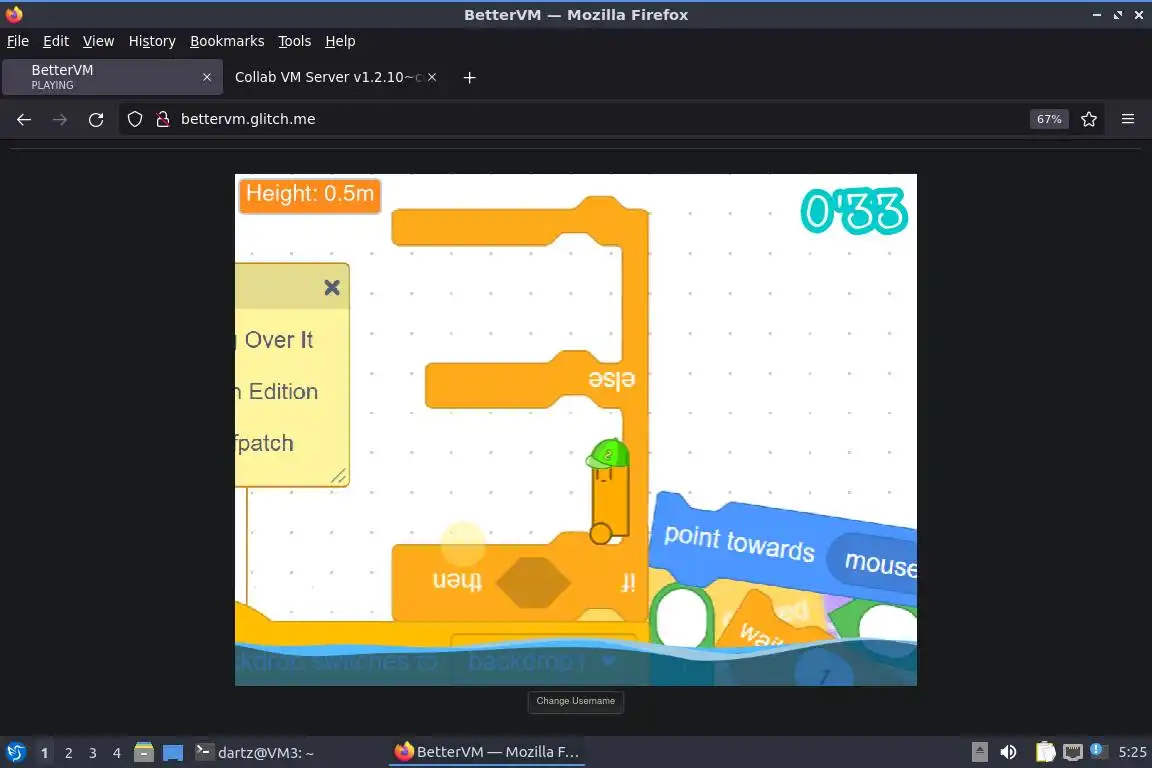Click the "Over It" text in the note
This screenshot has height=768, width=1152.
point(279,340)
